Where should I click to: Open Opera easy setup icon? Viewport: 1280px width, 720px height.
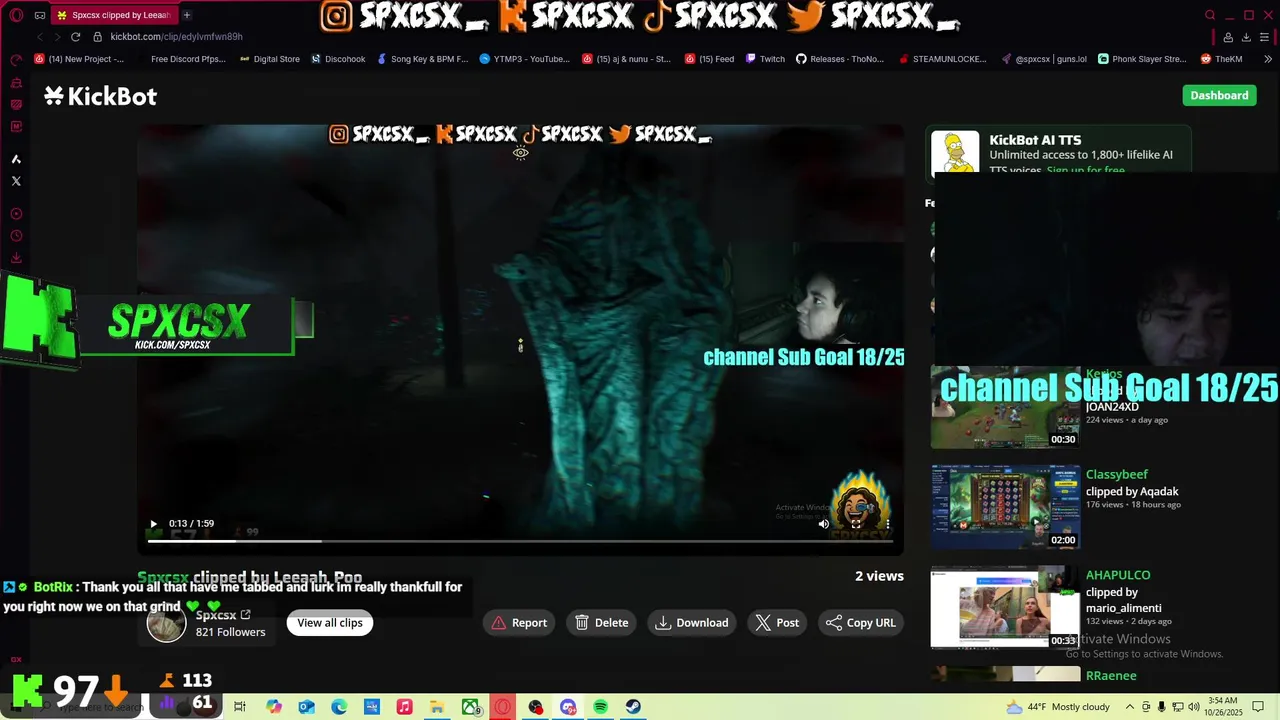point(1265,37)
